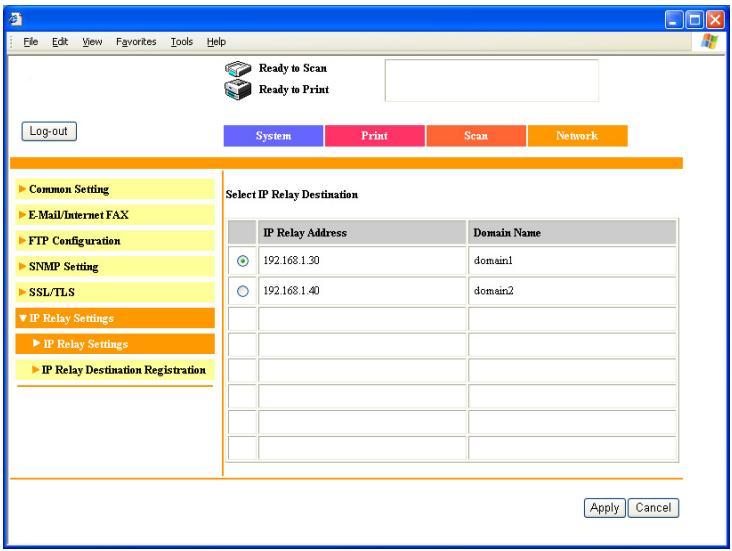Click the Domain Name column header

pyautogui.click(x=572, y=233)
